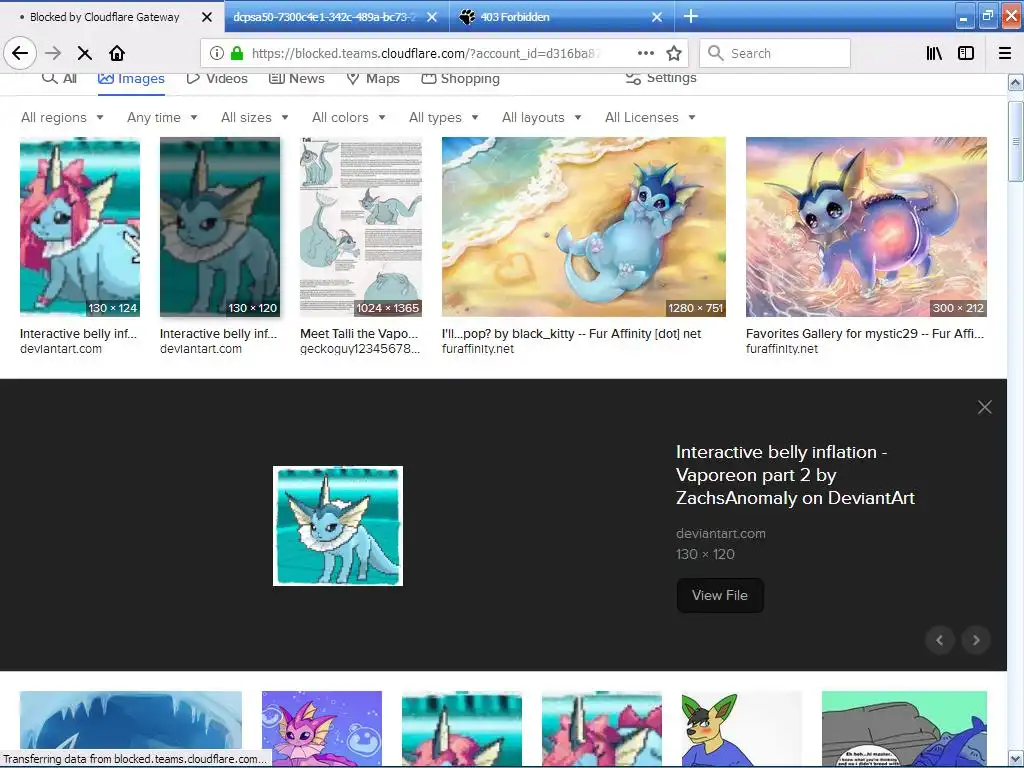This screenshot has width=1024, height=768.
Task: Click the scrollbar up arrow
Action: click(1016, 82)
